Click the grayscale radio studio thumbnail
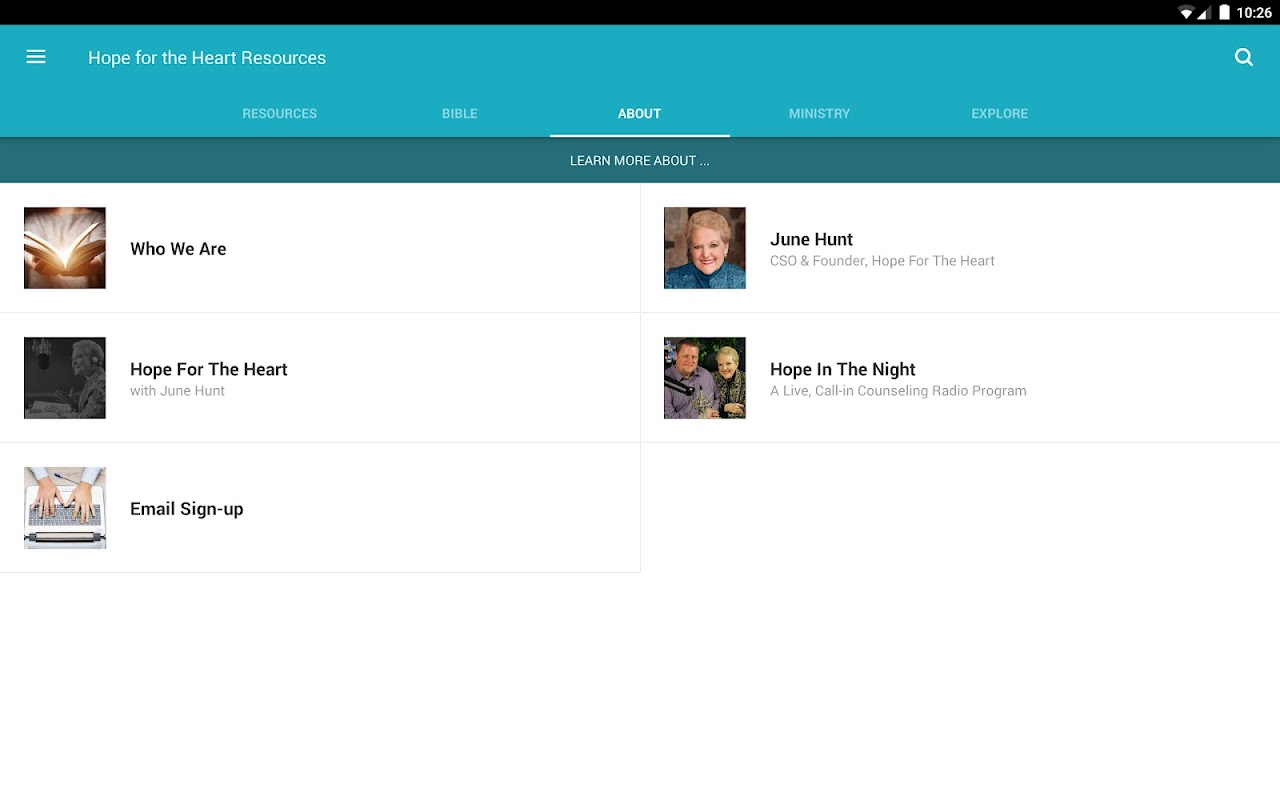The height and width of the screenshot is (800, 1280). click(x=65, y=378)
